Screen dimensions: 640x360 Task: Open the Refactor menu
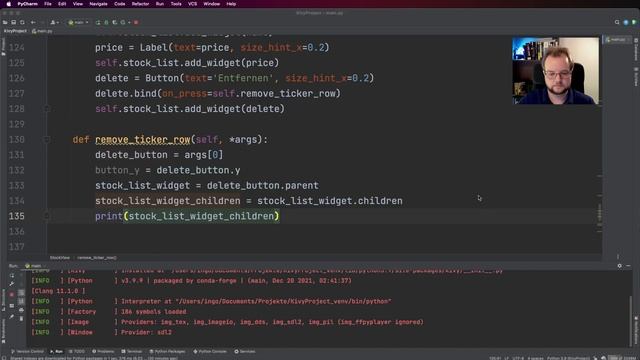click(x=140, y=4)
